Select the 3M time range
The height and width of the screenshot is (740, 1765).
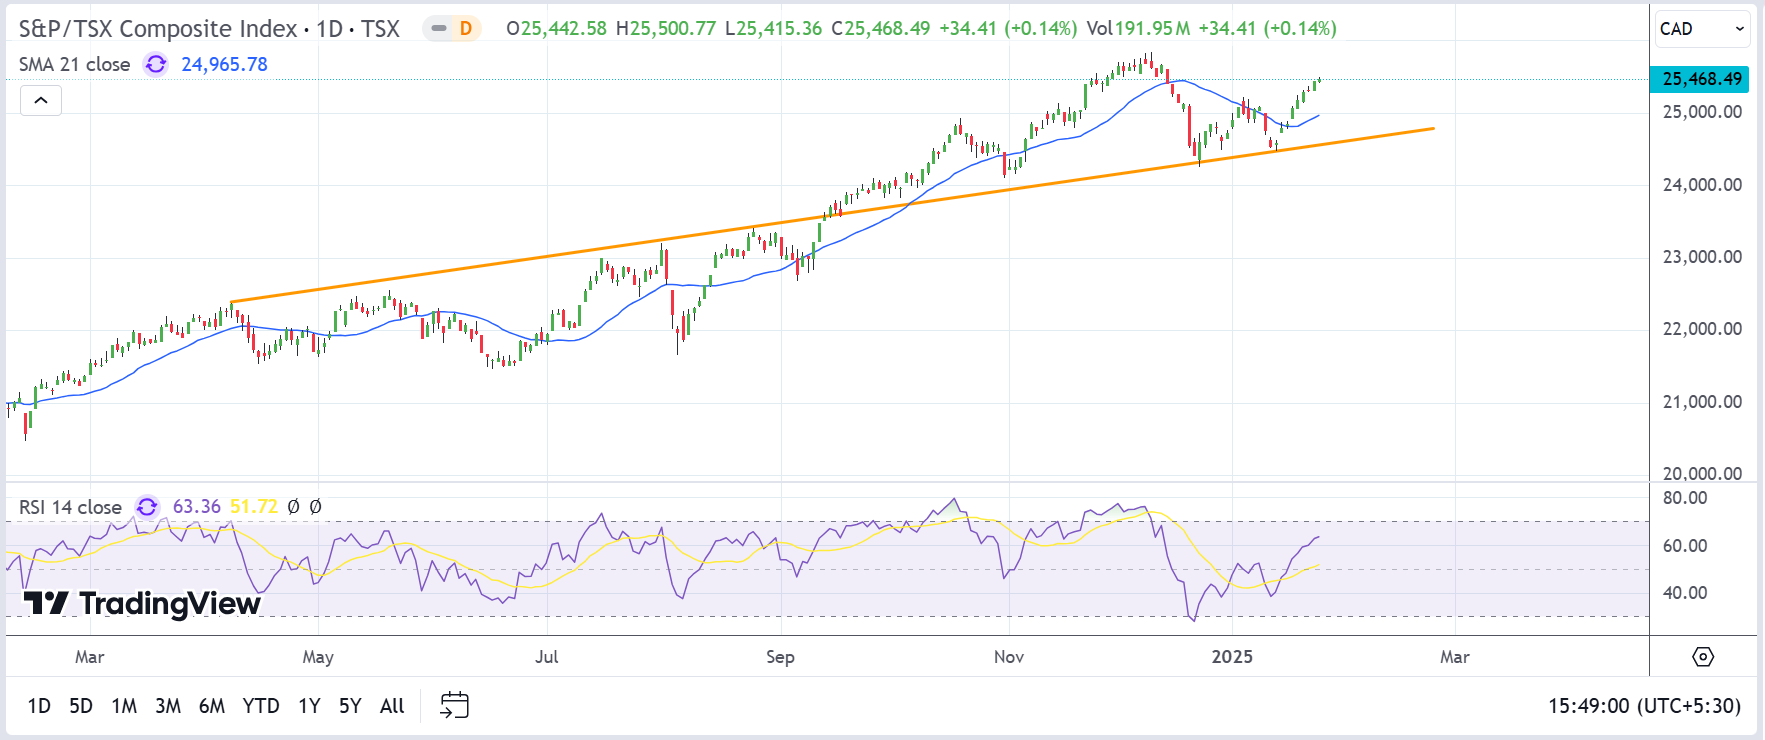point(168,706)
